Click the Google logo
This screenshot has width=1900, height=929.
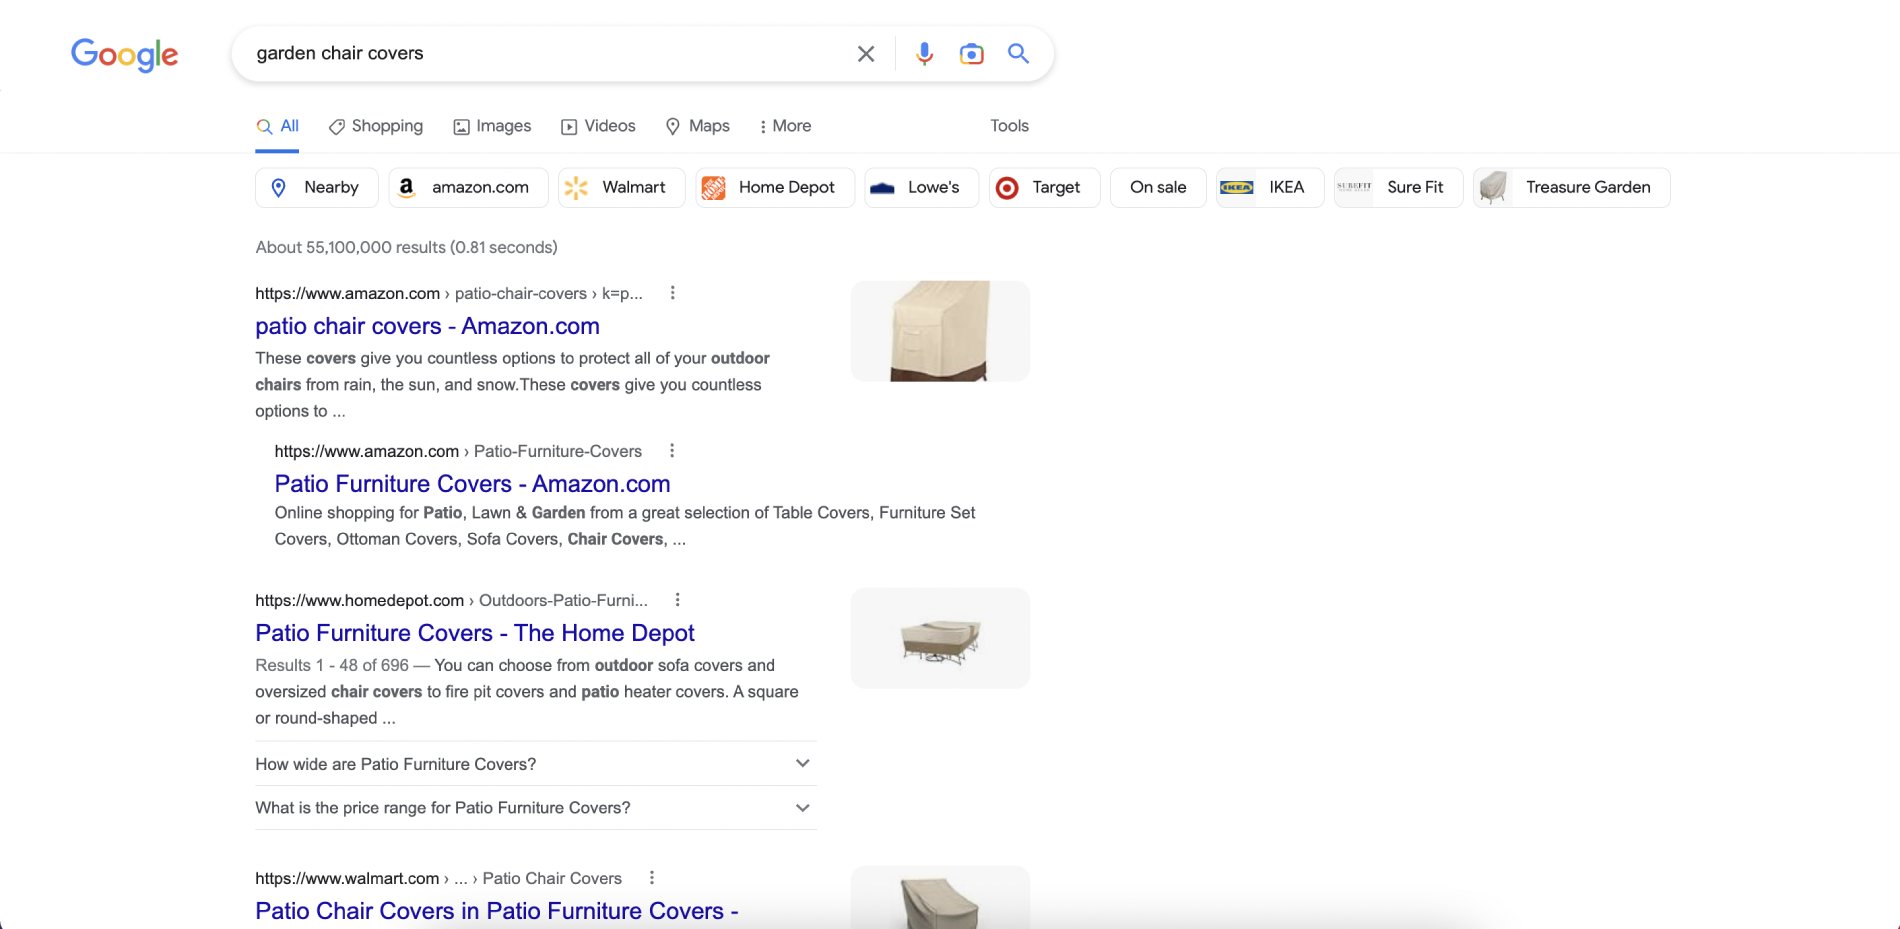(x=124, y=55)
